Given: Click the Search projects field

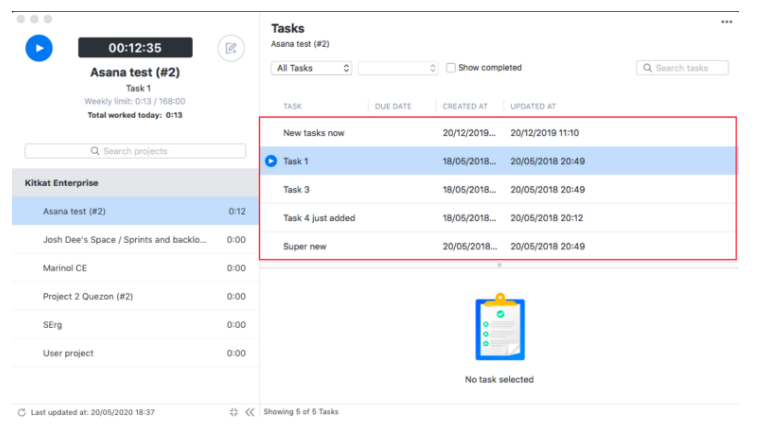Looking at the screenshot, I should (x=135, y=151).
